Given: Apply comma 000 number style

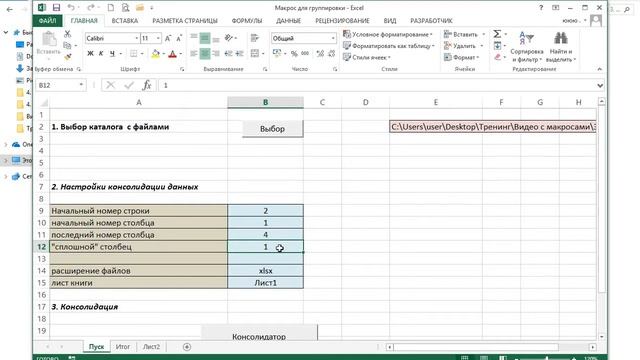Looking at the screenshot, I should click(305, 53).
